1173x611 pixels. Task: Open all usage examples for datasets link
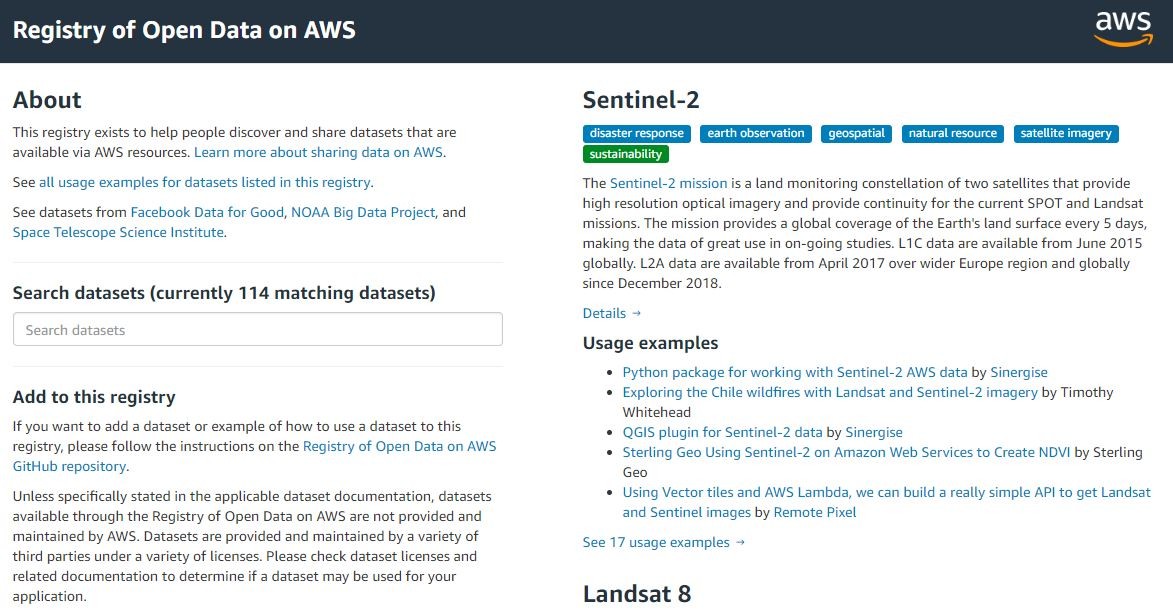205,183
